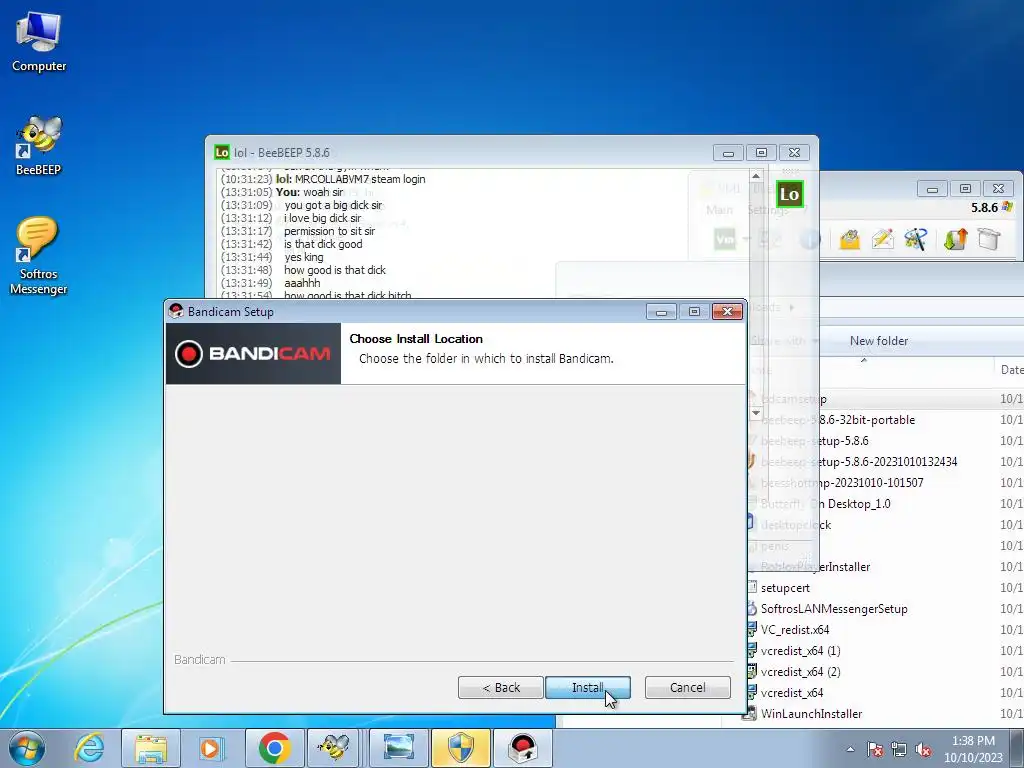This screenshot has width=1024, height=768.
Task: Open the picture viewer taskbar item
Action: click(x=398, y=748)
